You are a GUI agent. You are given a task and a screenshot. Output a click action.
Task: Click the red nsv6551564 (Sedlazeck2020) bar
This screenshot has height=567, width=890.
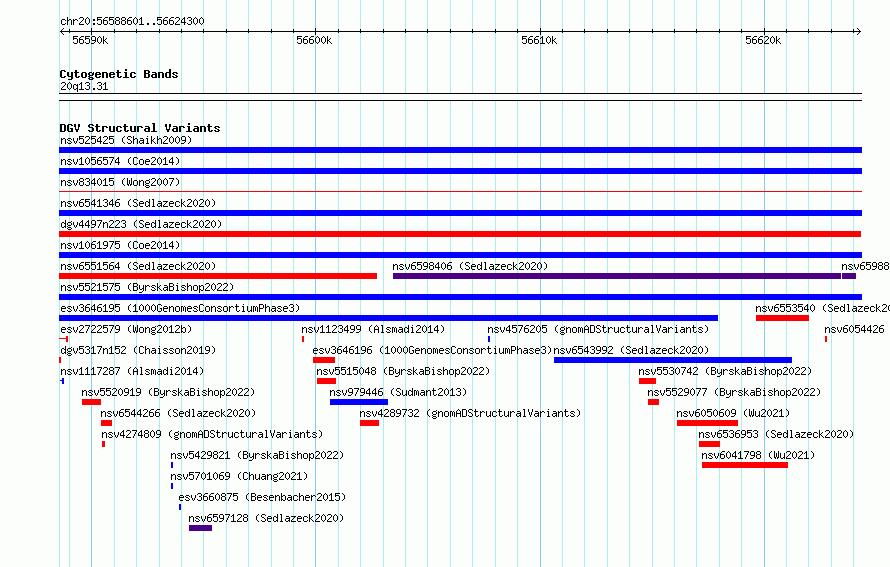click(218, 276)
